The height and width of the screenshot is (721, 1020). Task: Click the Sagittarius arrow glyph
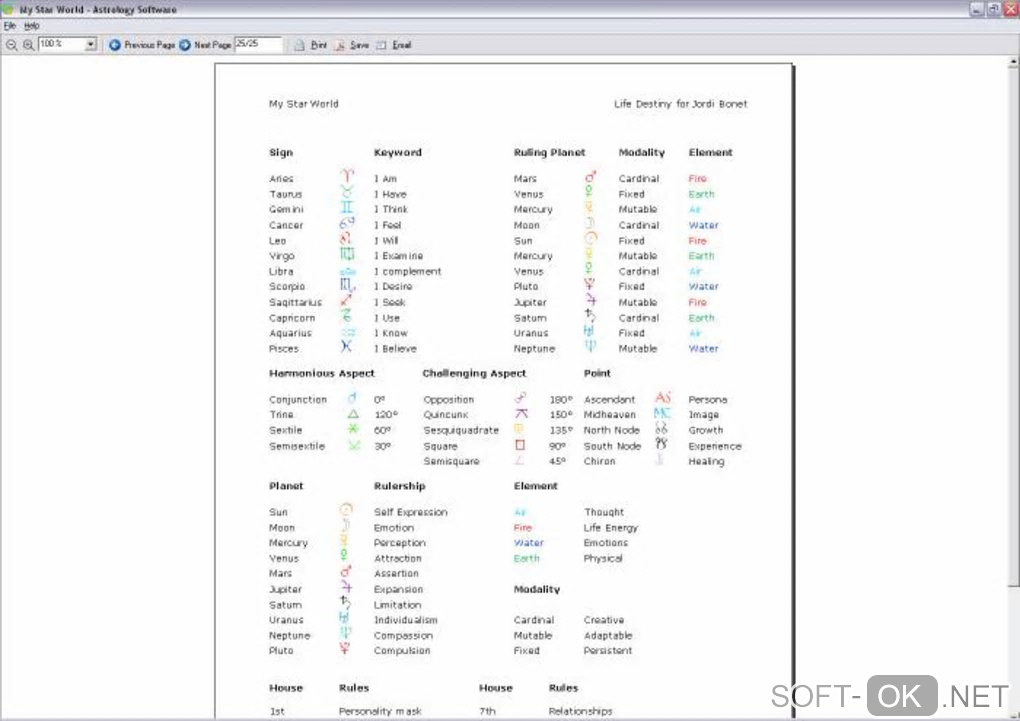(x=347, y=301)
